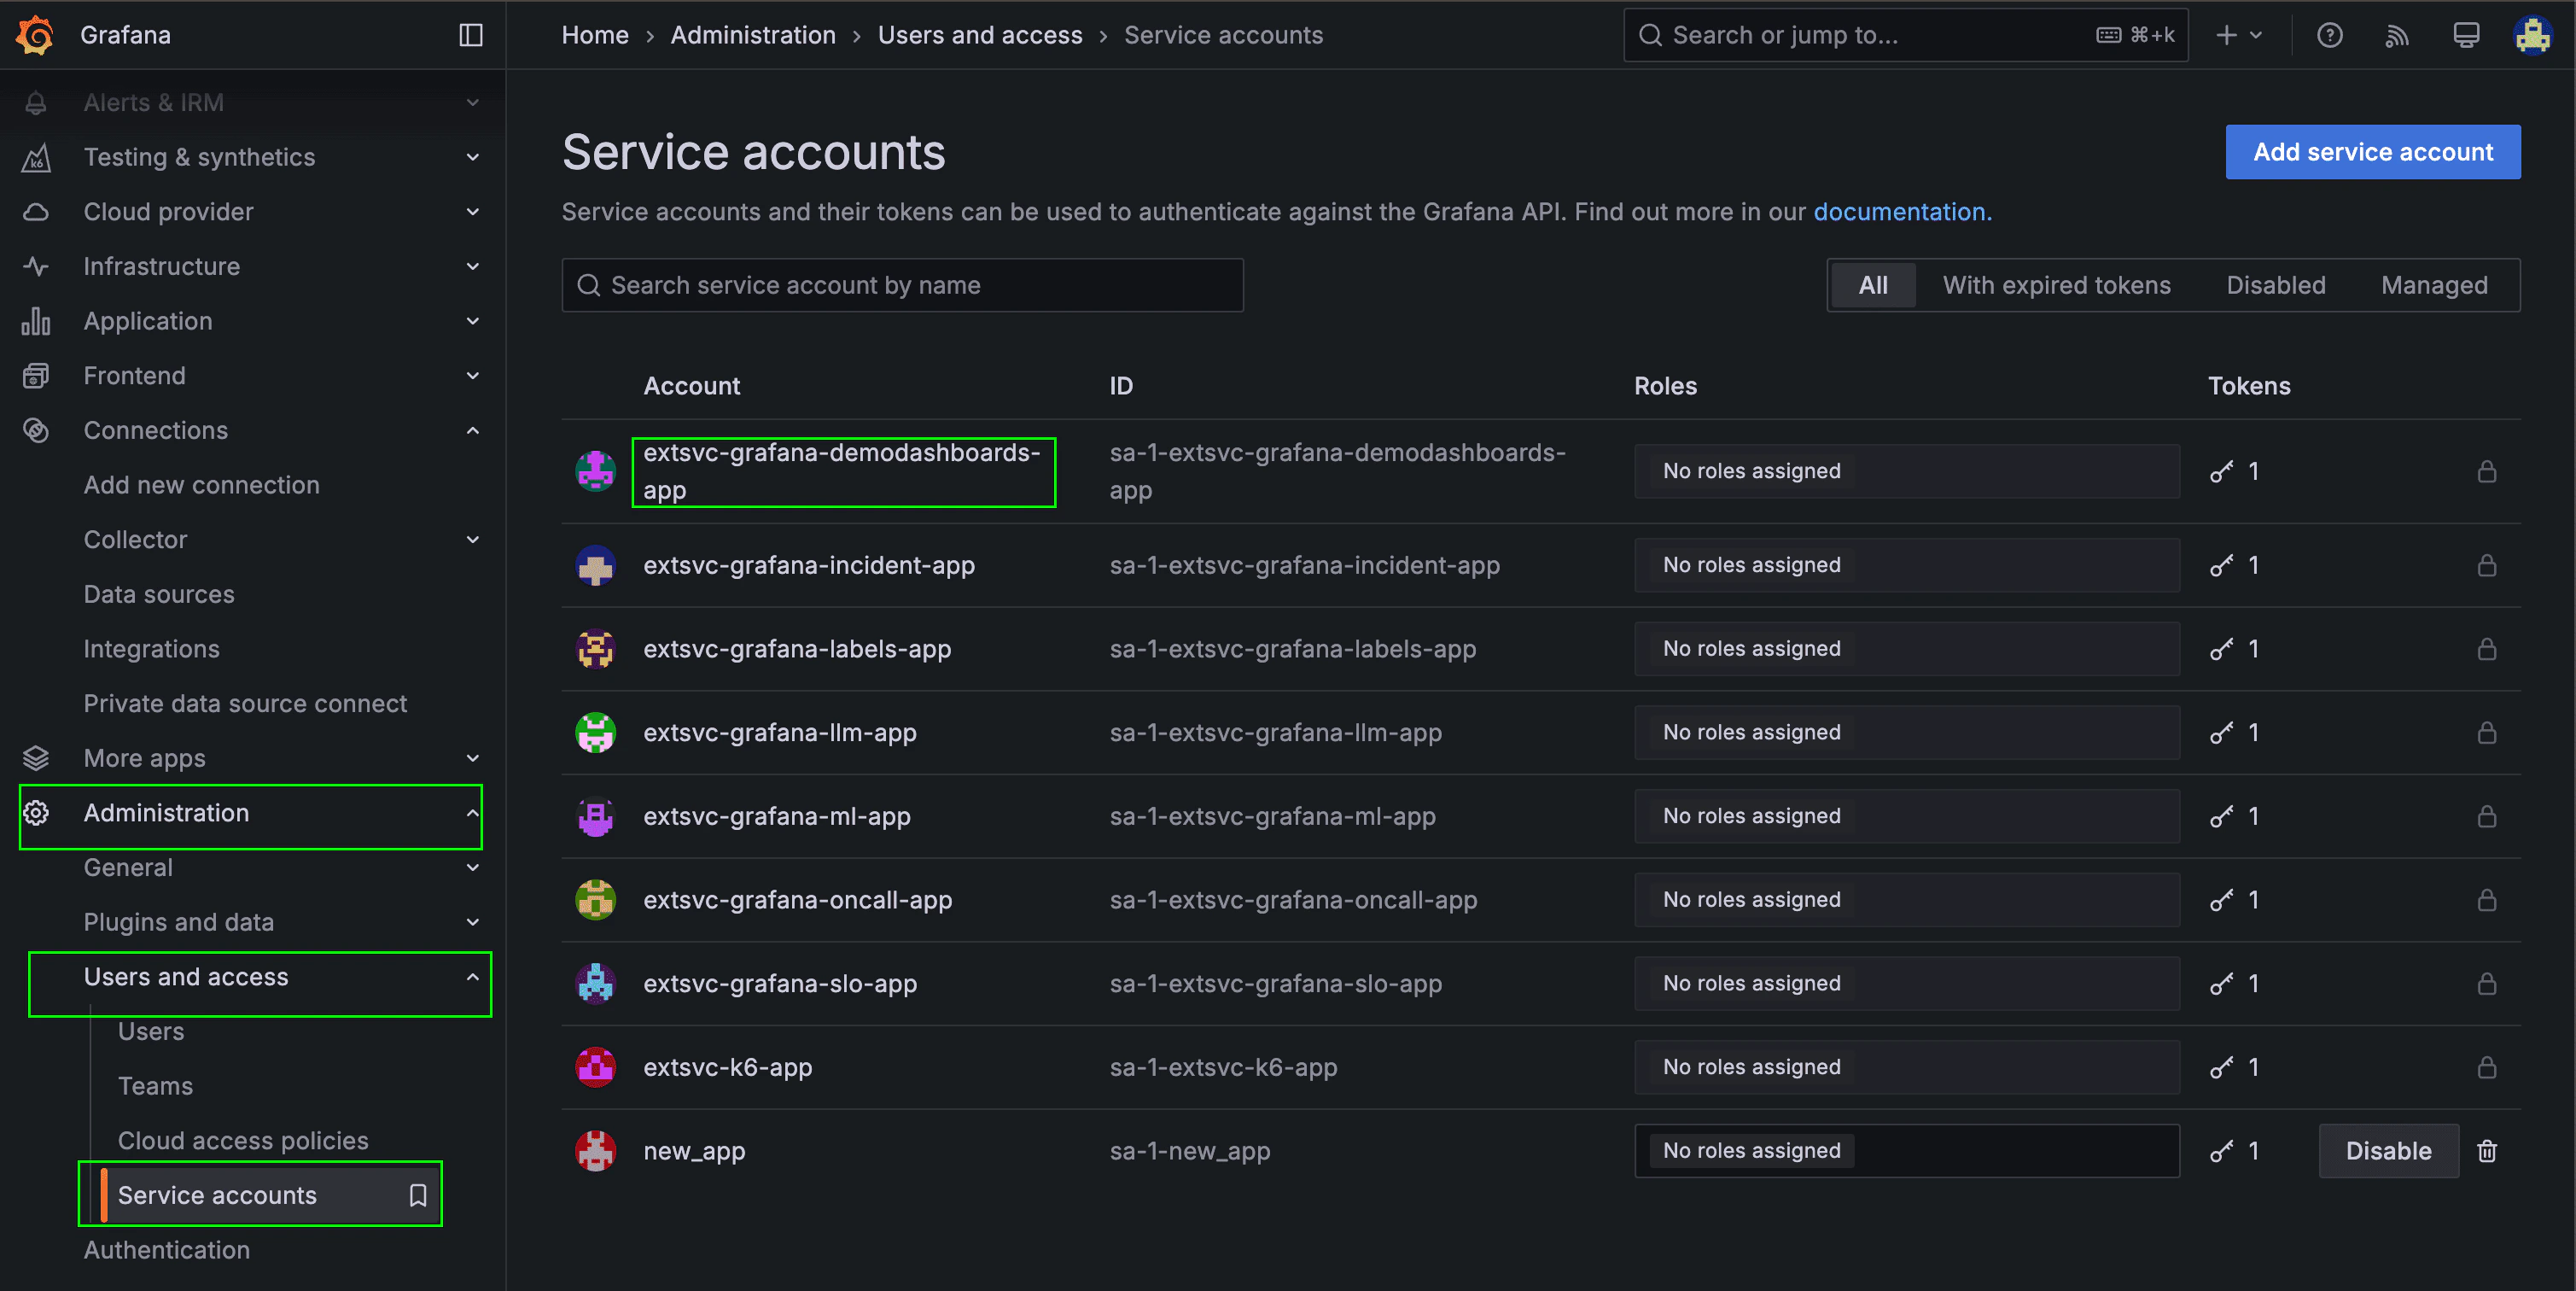Image resolution: width=2576 pixels, height=1291 pixels.
Task: Open the news RSS feed icon
Action: [2396, 35]
